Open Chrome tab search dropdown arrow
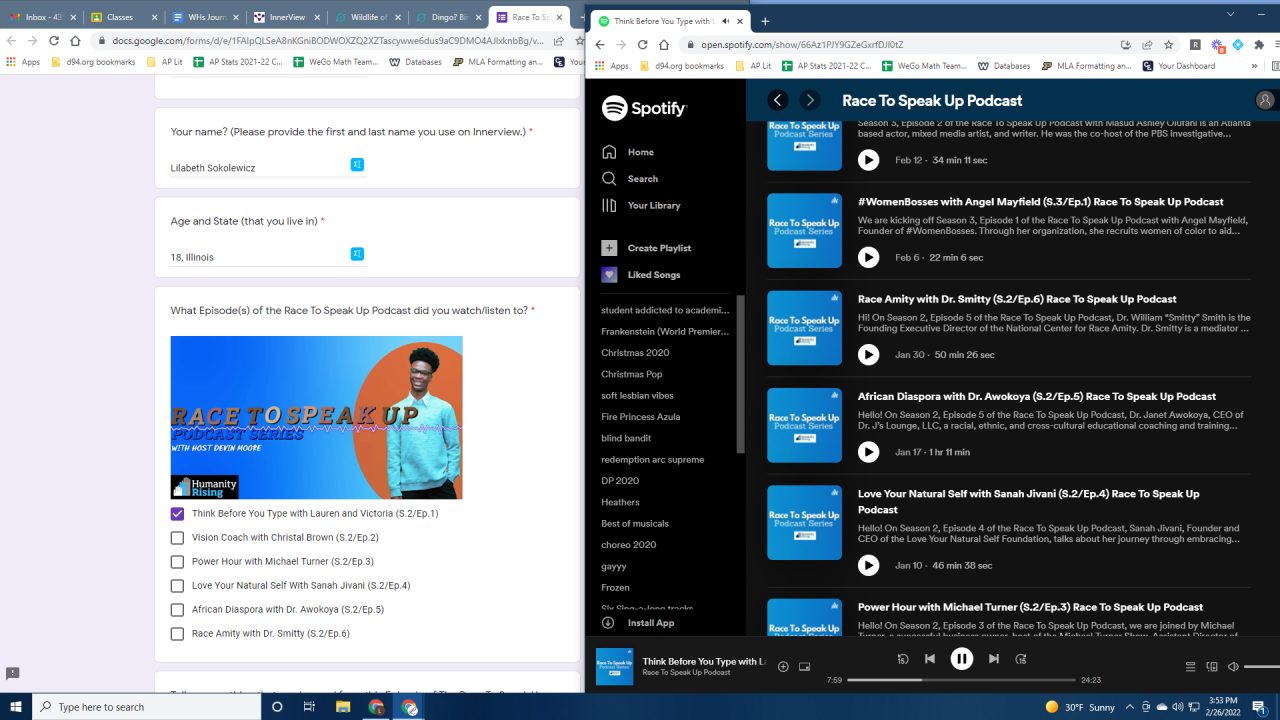This screenshot has height=720, width=1280. (x=1230, y=14)
